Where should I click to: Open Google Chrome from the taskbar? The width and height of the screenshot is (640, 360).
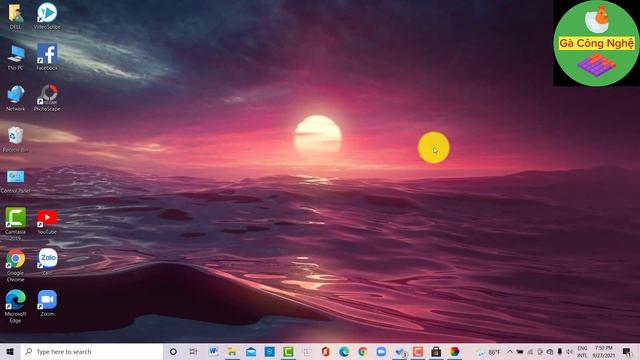[x=362, y=351]
